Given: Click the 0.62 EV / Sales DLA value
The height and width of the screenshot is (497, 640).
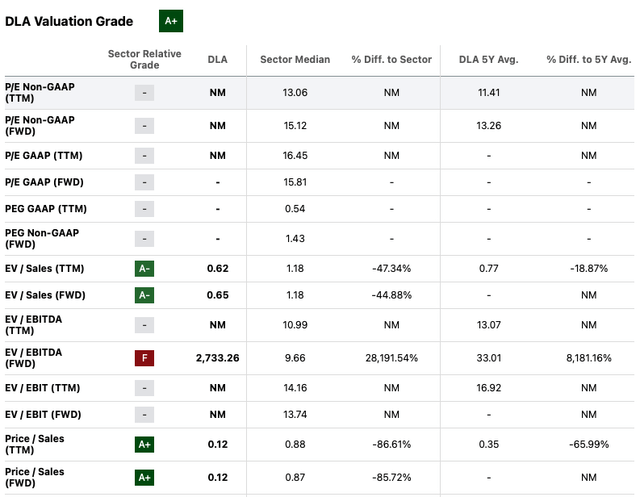Looking at the screenshot, I should click(218, 268).
